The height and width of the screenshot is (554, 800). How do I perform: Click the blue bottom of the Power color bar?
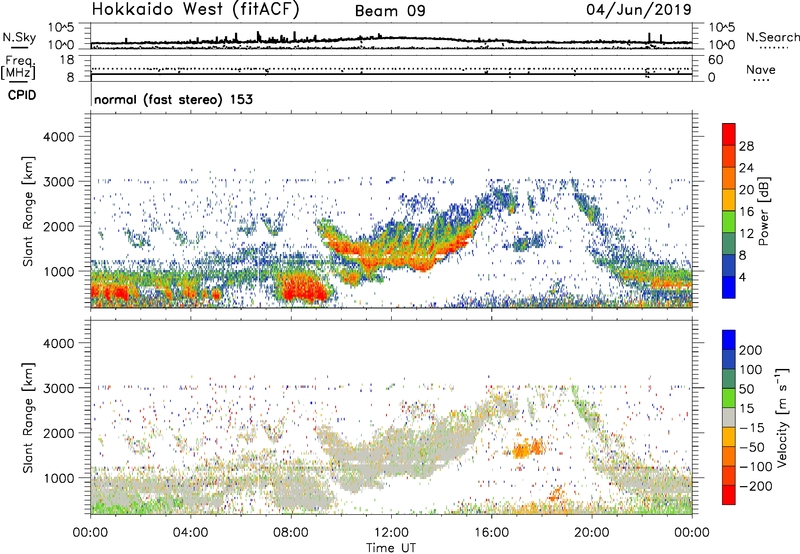[729, 287]
